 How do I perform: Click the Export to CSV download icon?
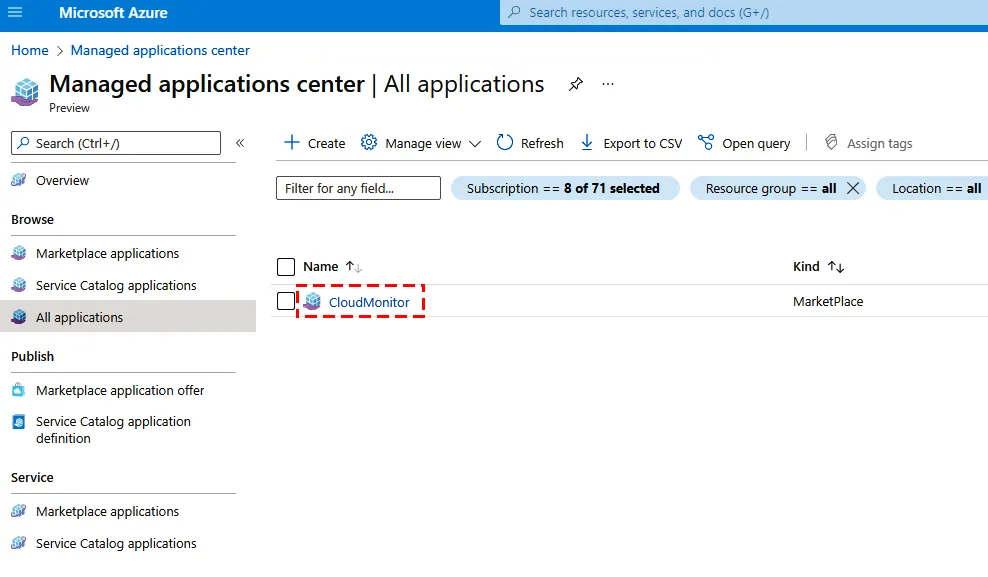click(x=587, y=142)
